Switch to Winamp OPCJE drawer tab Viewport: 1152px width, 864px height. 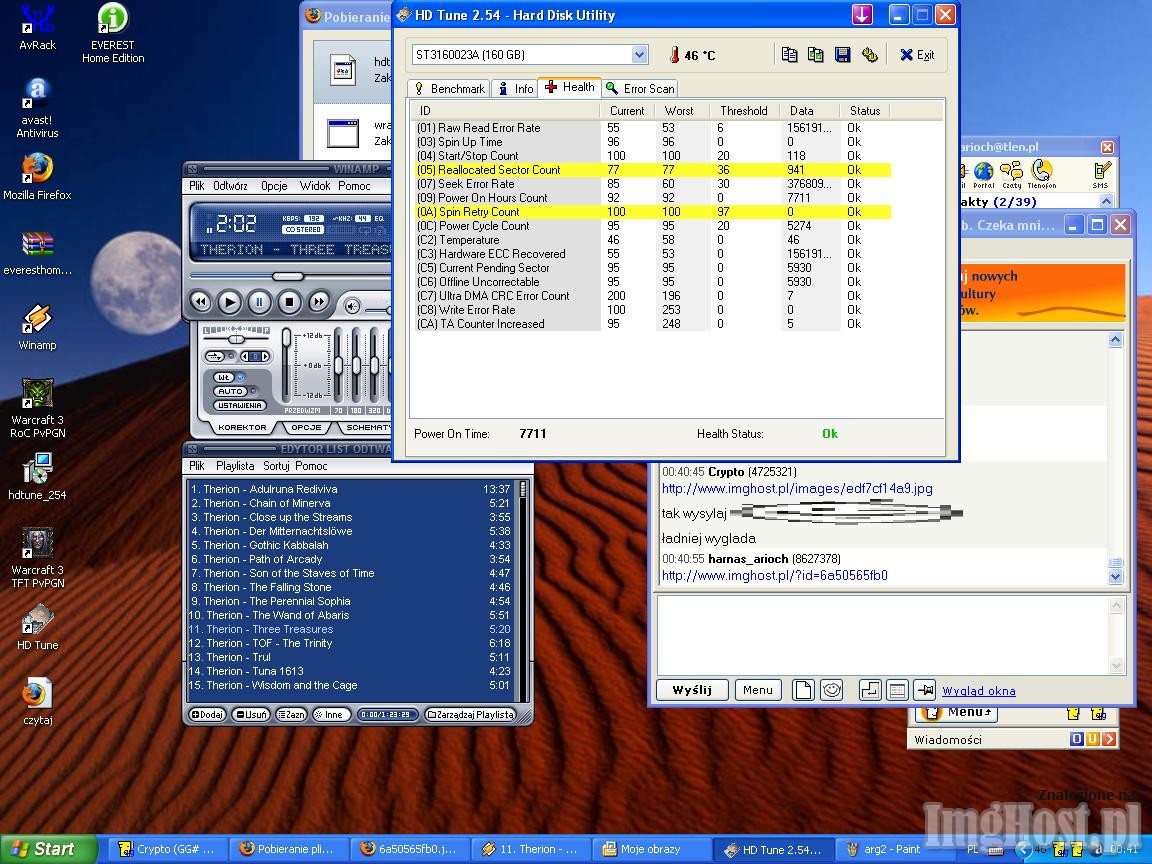(x=306, y=427)
